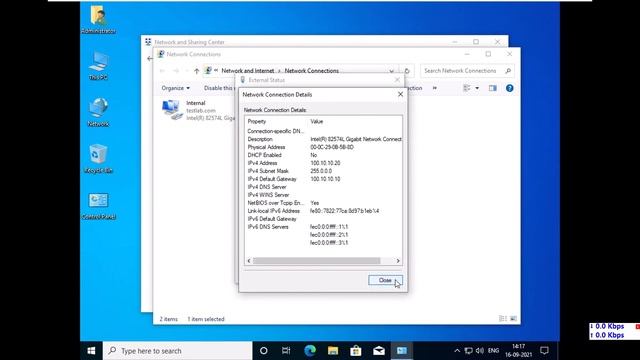Viewport: 640px width, 360px height.
Task: Click the horizontal scrollbar thumb in details
Action: (x=317, y=261)
